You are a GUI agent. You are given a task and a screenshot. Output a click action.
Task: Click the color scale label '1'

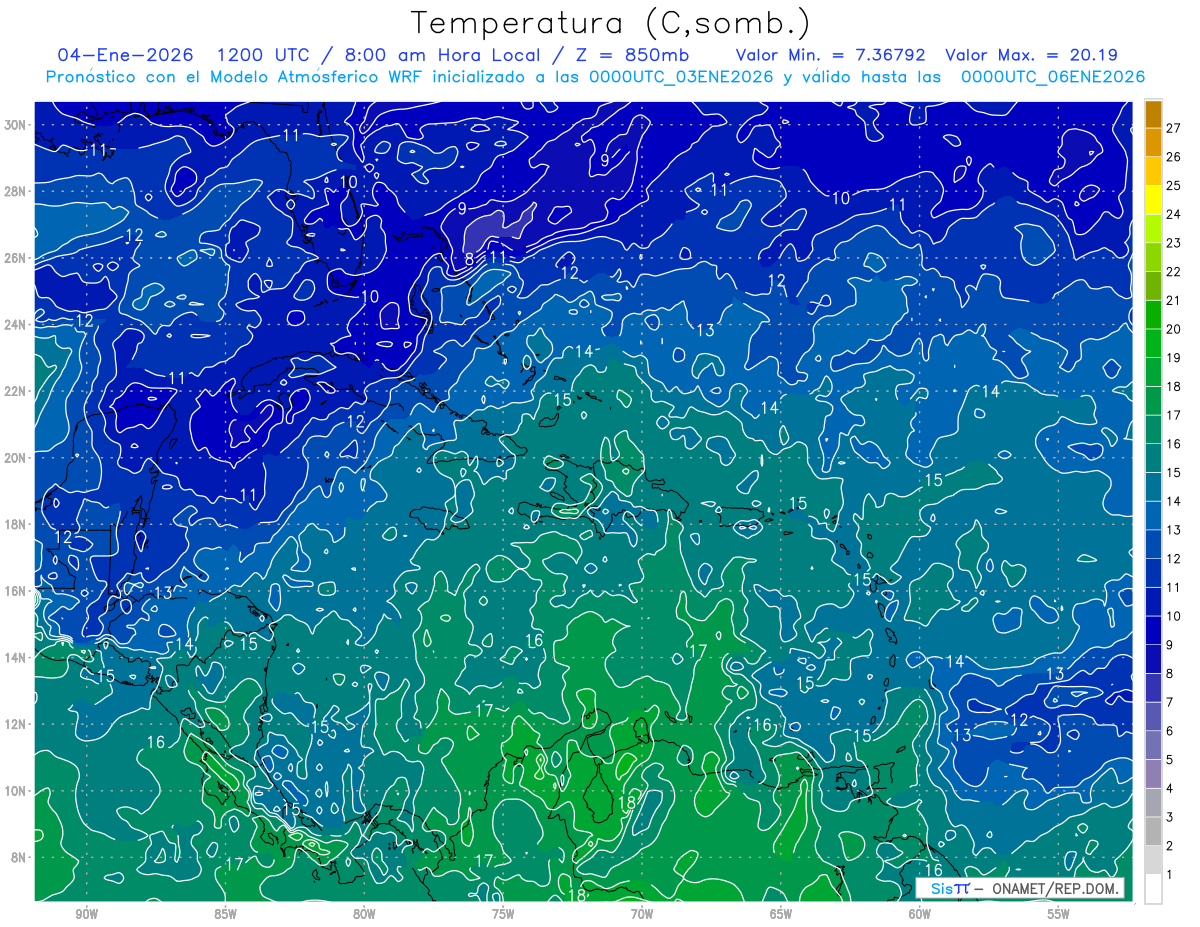[1169, 875]
